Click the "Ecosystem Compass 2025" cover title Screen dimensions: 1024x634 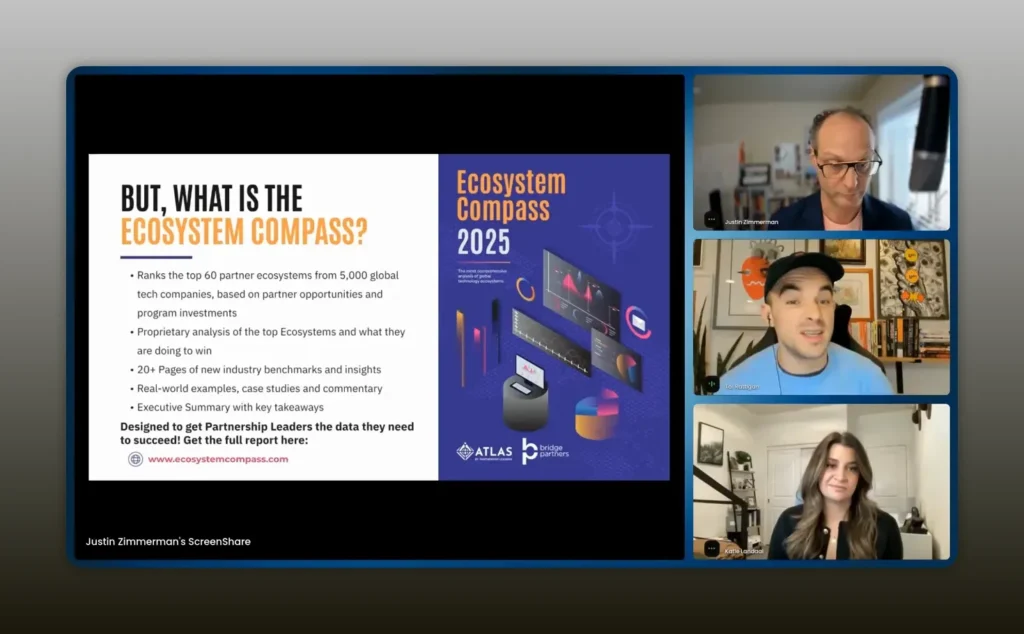[510, 210]
